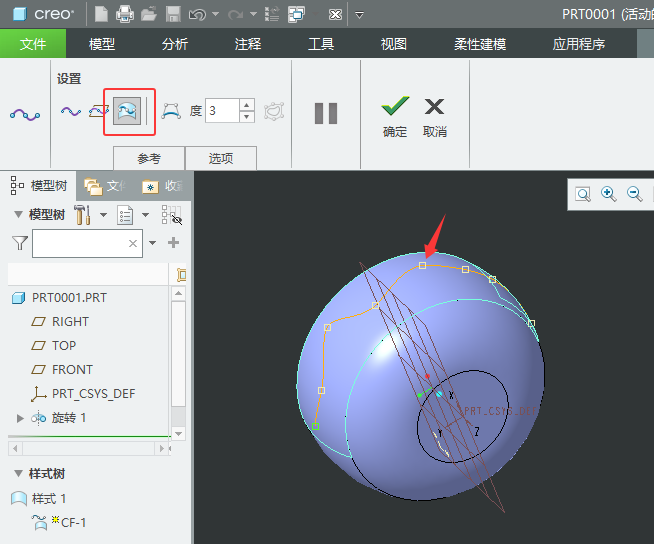
Task: Clear the search field with the X
Action: coord(133,243)
